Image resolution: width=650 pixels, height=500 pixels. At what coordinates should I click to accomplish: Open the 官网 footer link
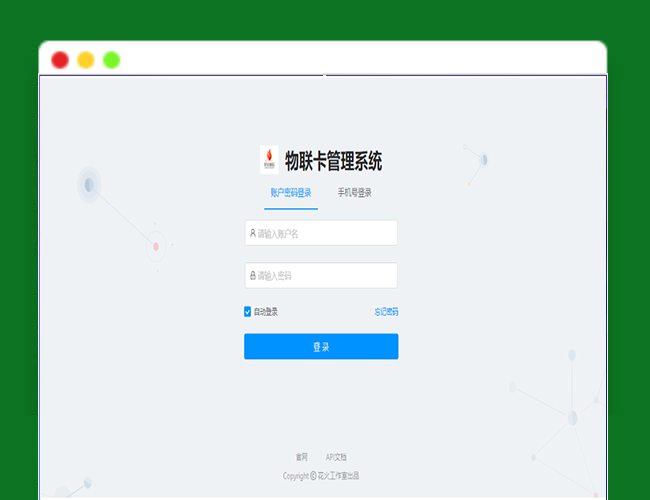click(302, 457)
